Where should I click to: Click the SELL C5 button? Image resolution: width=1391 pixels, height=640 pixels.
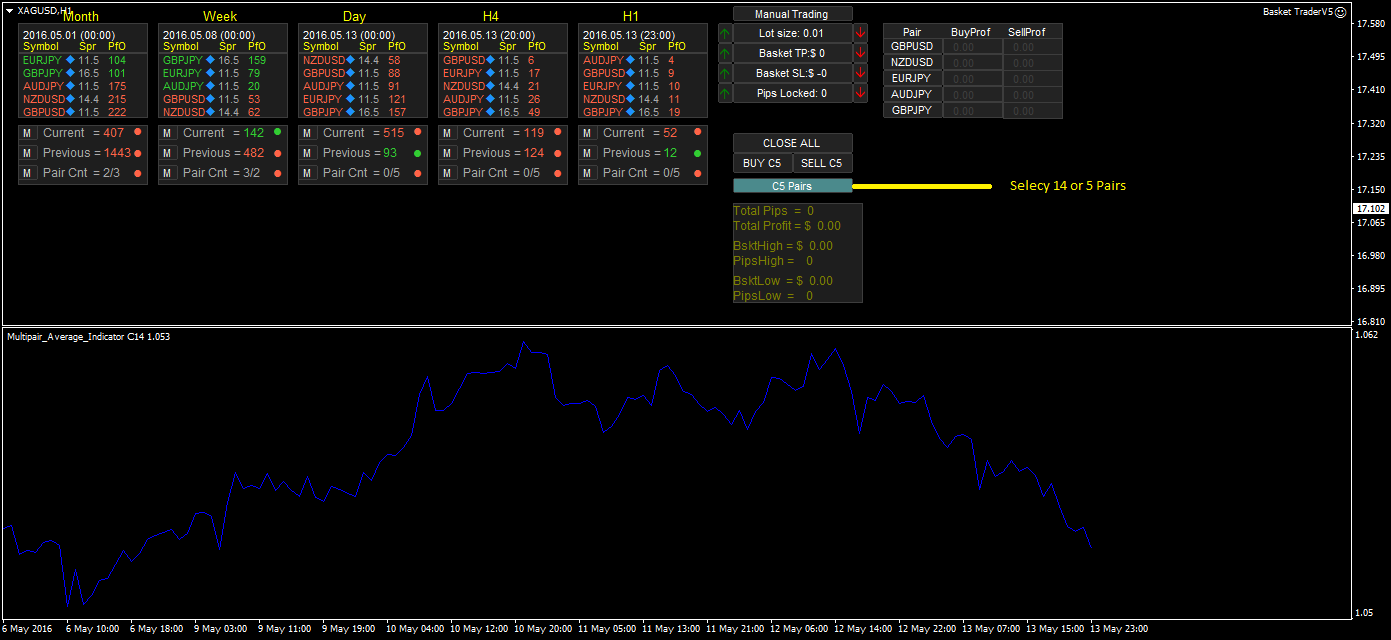(822, 163)
